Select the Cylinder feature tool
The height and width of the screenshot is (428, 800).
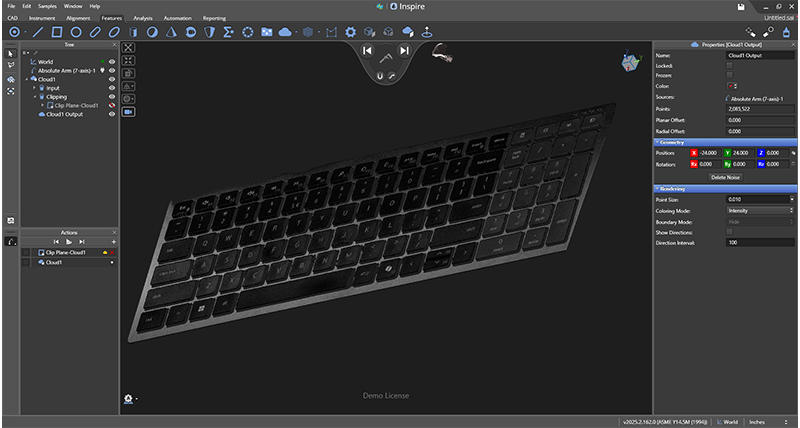pyautogui.click(x=133, y=32)
